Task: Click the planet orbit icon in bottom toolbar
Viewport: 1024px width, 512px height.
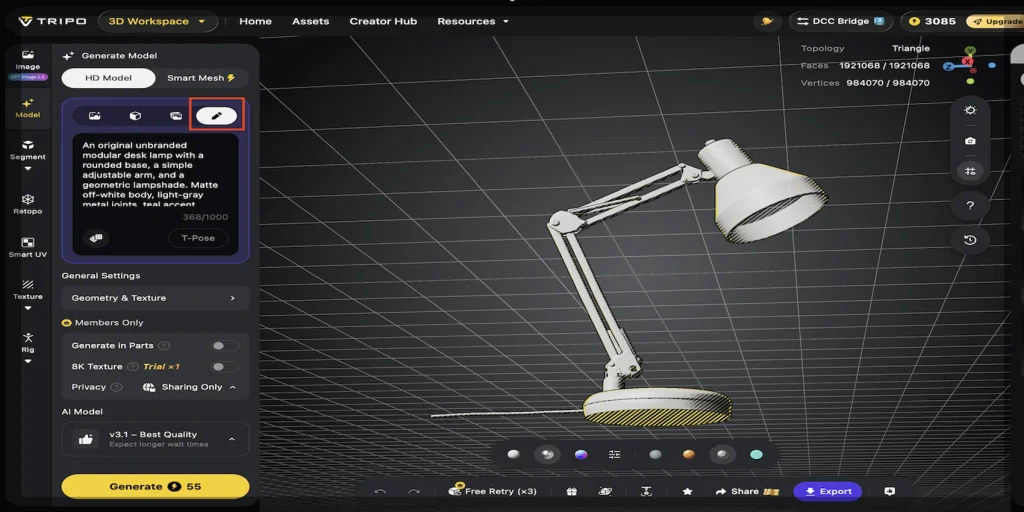Action: [605, 491]
